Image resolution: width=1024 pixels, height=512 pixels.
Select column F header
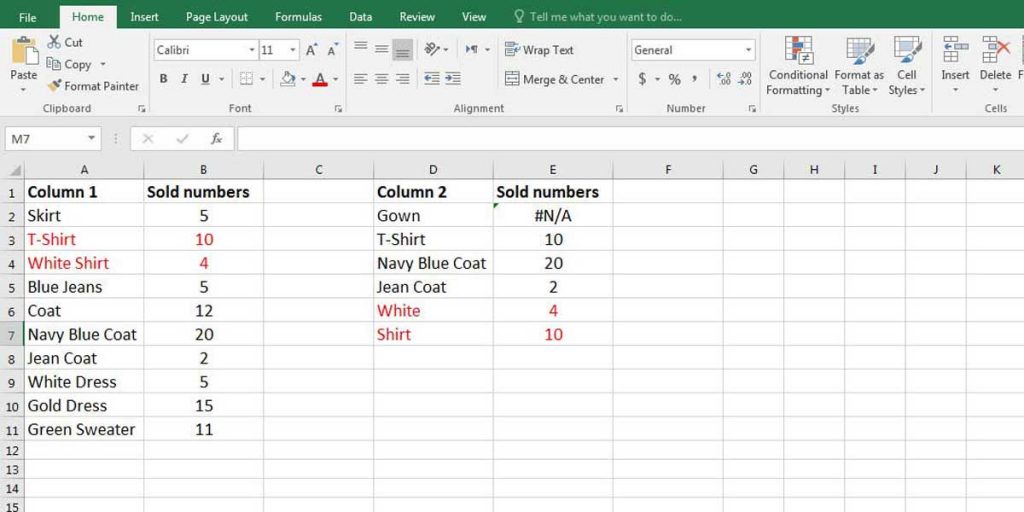coord(668,170)
